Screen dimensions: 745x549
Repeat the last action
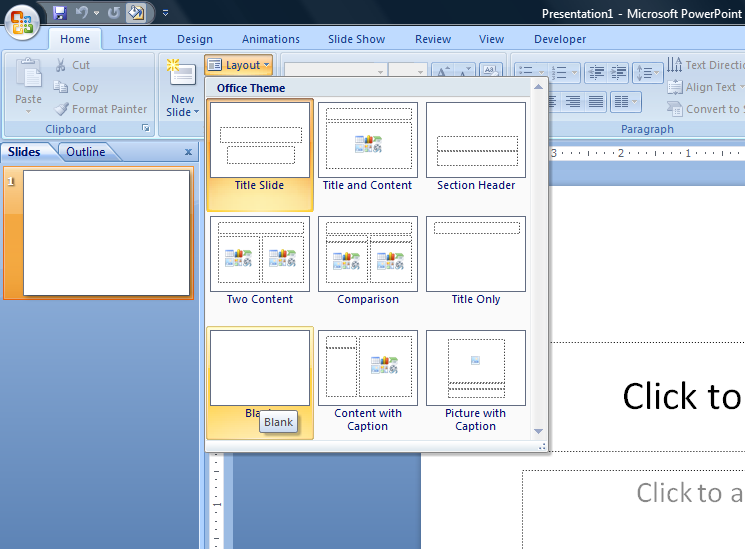114,13
